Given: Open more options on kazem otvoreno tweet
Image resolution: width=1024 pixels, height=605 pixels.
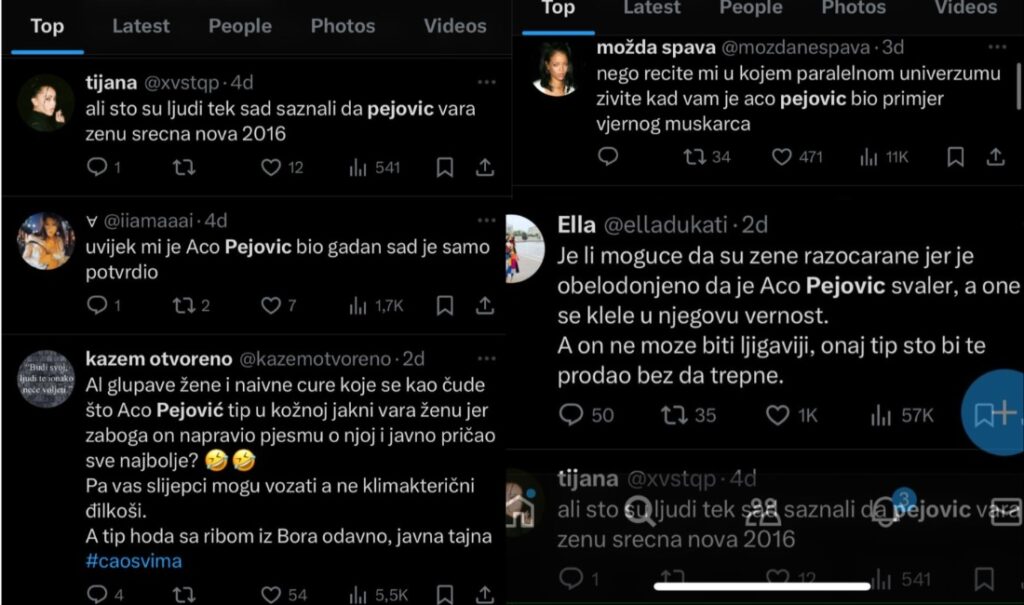Looking at the screenshot, I should pyautogui.click(x=486, y=358).
